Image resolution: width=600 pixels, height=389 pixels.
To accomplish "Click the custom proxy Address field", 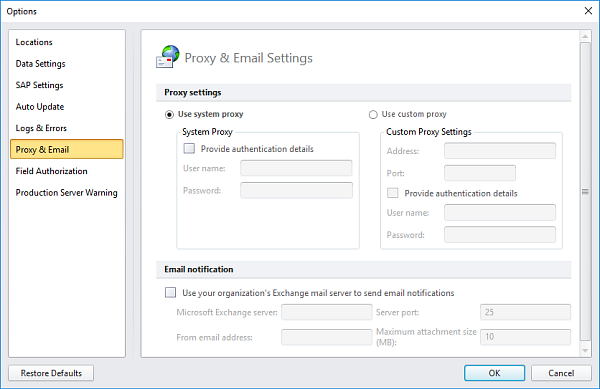I will (500, 151).
